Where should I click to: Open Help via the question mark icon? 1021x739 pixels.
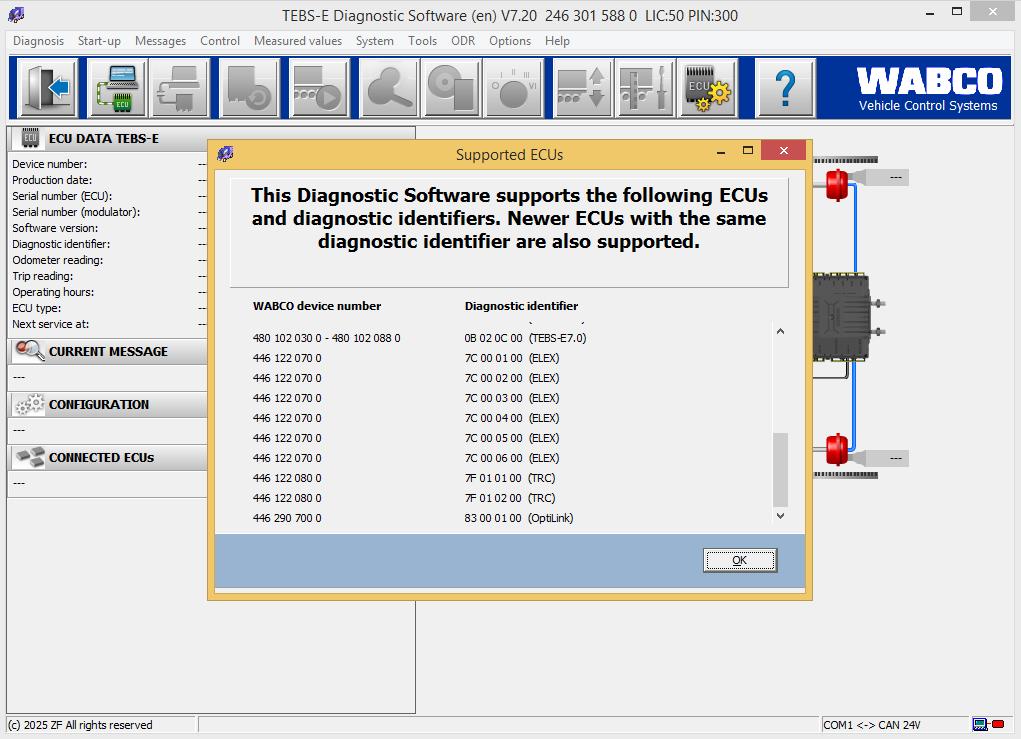pyautogui.click(x=786, y=88)
